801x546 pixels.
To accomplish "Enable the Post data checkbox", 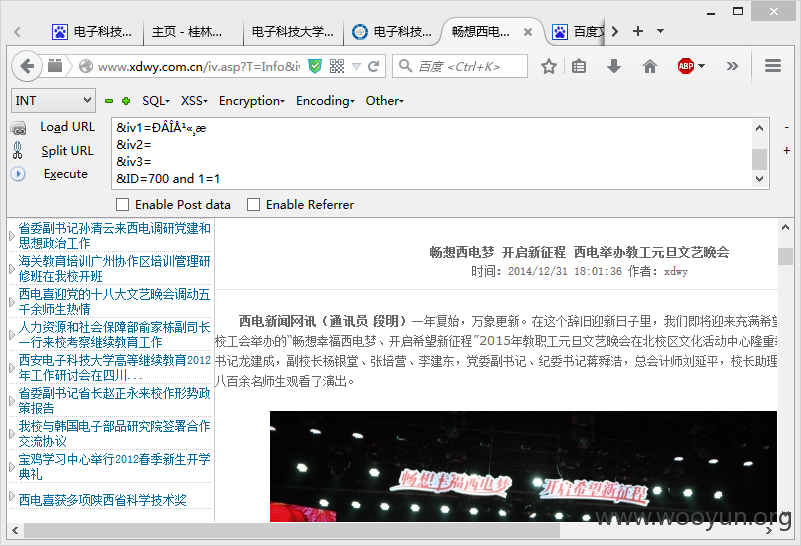I will click(x=123, y=205).
